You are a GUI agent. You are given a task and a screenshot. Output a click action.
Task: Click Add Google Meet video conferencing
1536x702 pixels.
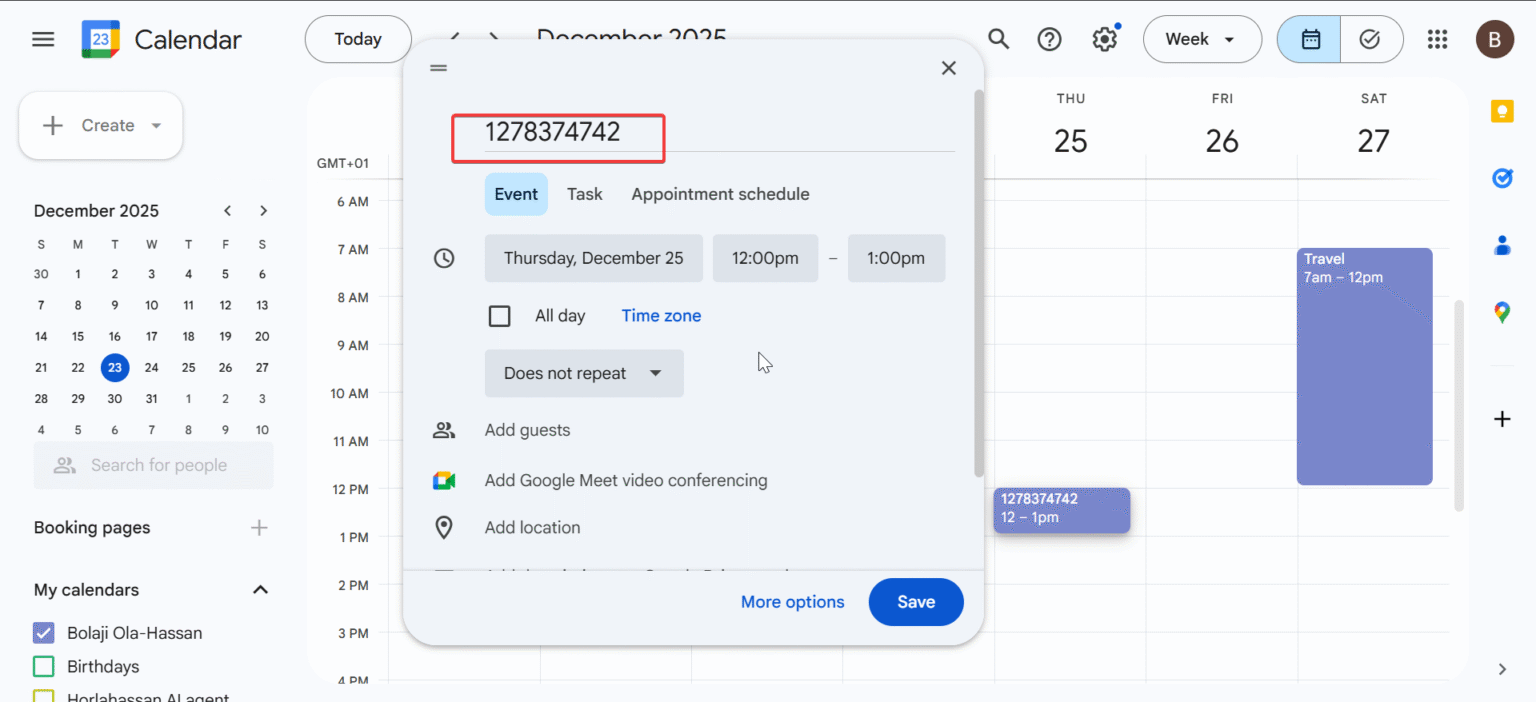click(x=626, y=481)
